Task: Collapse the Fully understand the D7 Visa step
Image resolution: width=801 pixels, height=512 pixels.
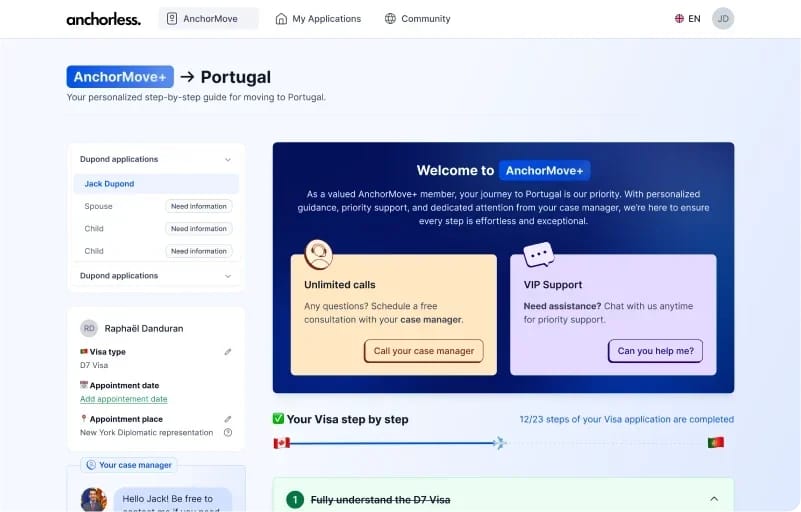Action: [x=714, y=499]
